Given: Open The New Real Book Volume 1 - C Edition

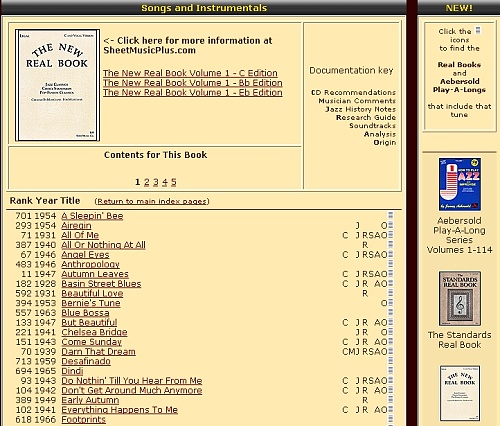Looking at the screenshot, I should [190, 73].
